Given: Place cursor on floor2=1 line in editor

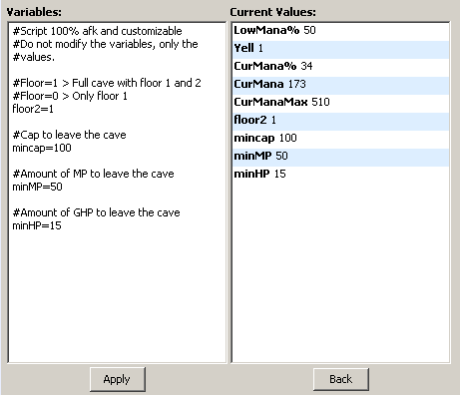Looking at the screenshot, I should (x=33, y=109).
